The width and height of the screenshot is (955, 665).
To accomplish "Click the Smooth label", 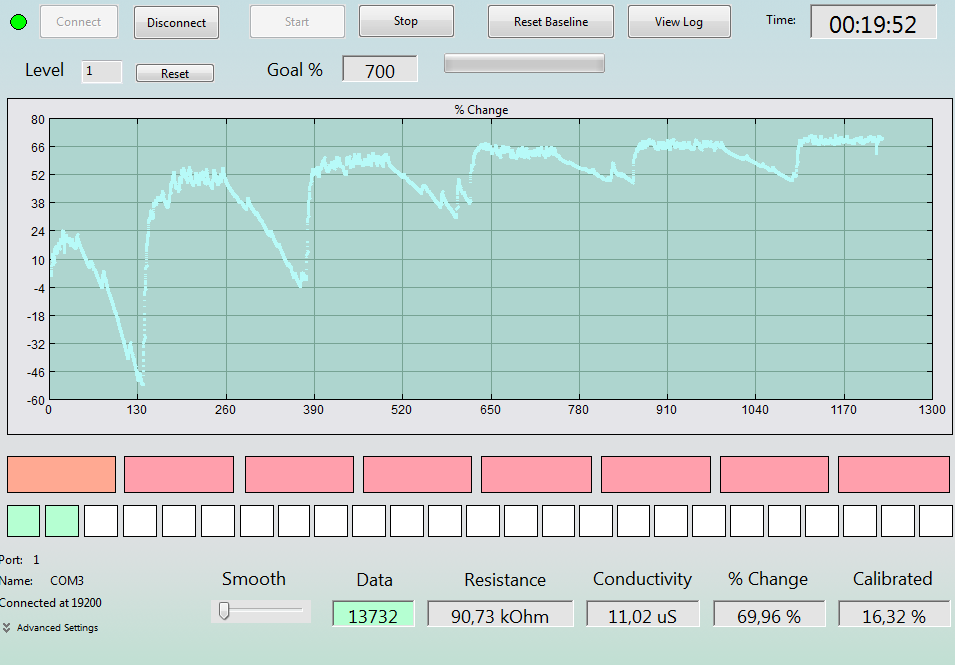I will pyautogui.click(x=253, y=579).
